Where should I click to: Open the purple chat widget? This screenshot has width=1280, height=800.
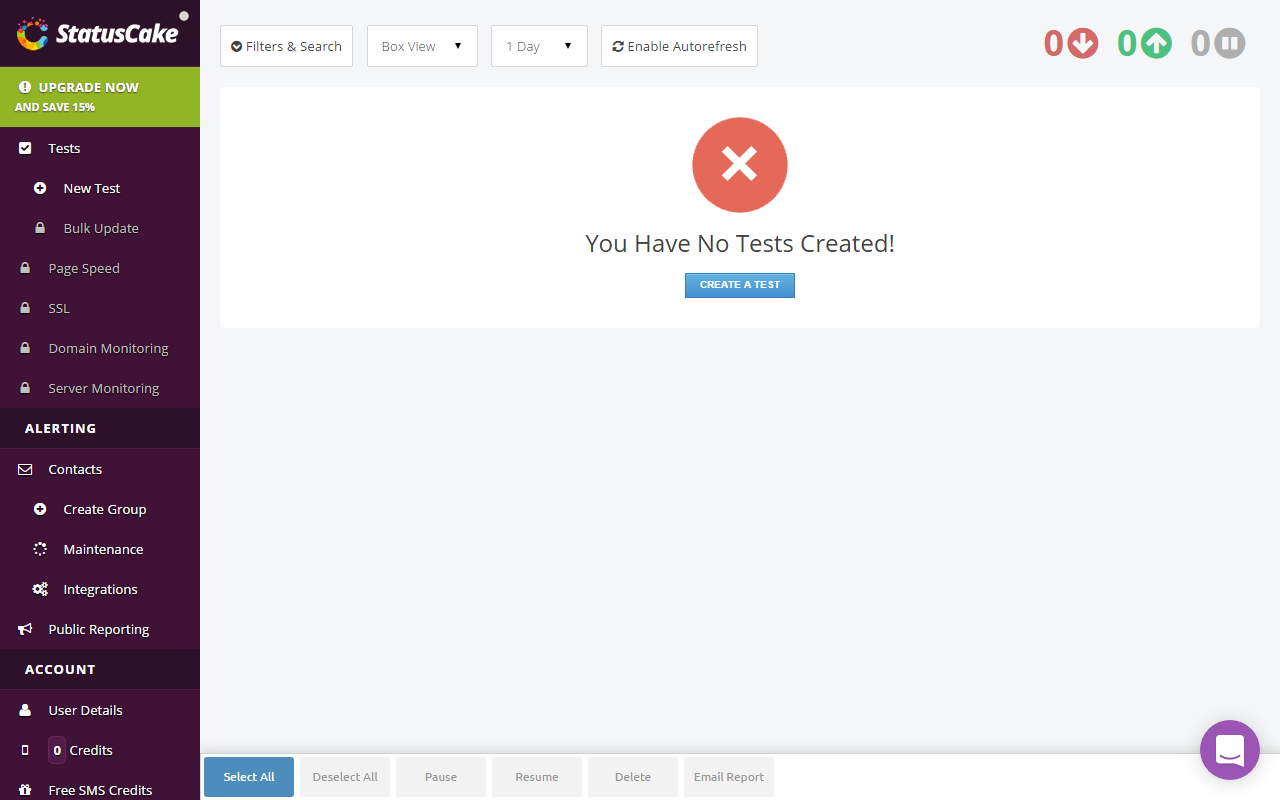pos(1230,750)
